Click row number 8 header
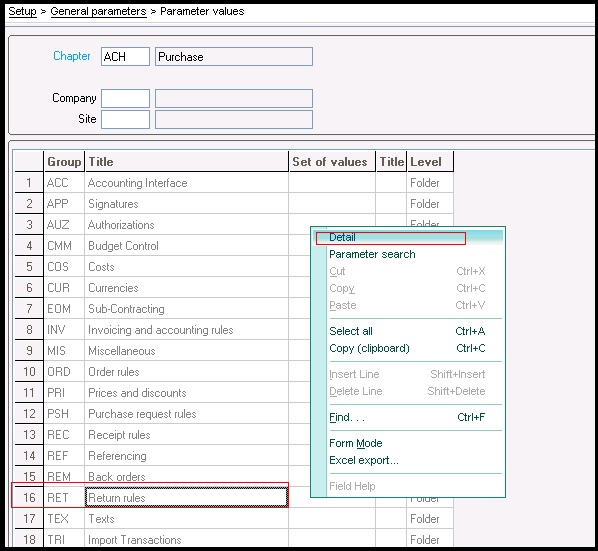Viewport: 598px width, 551px height. (x=29, y=330)
